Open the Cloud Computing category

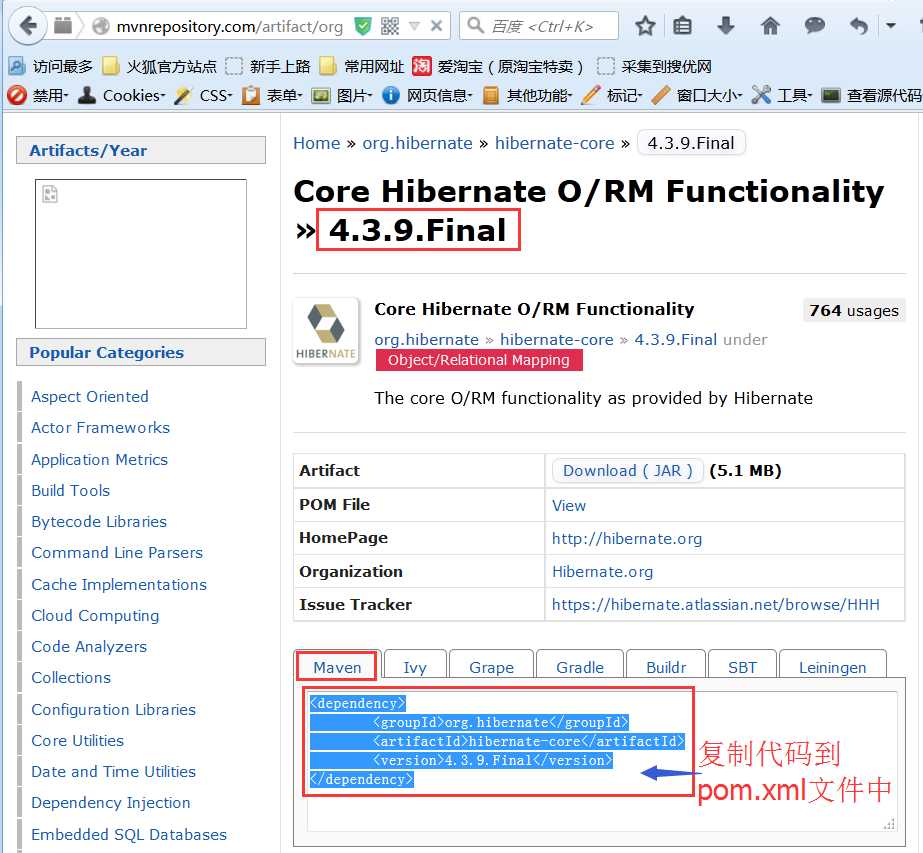(x=95, y=615)
